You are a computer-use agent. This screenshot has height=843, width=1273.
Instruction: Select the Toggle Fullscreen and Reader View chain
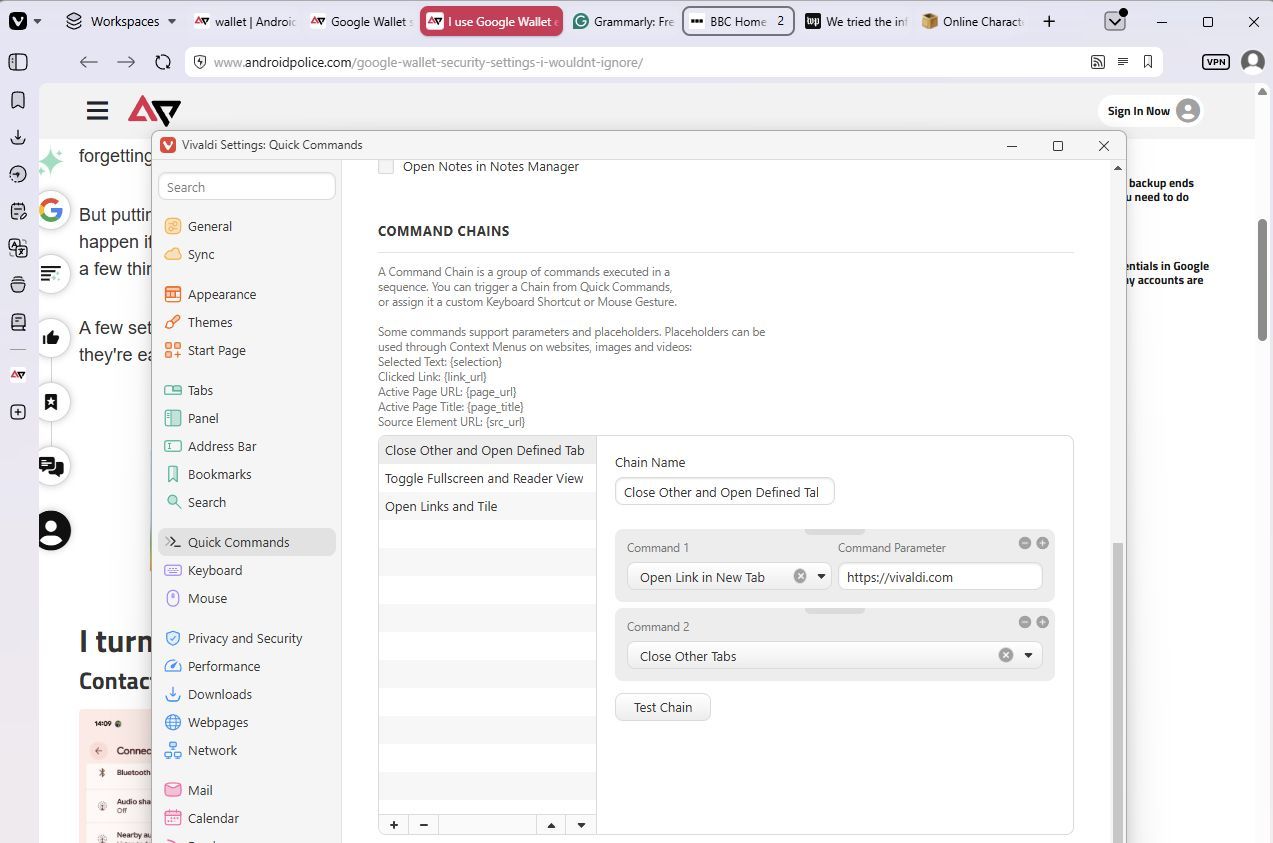click(x=487, y=478)
